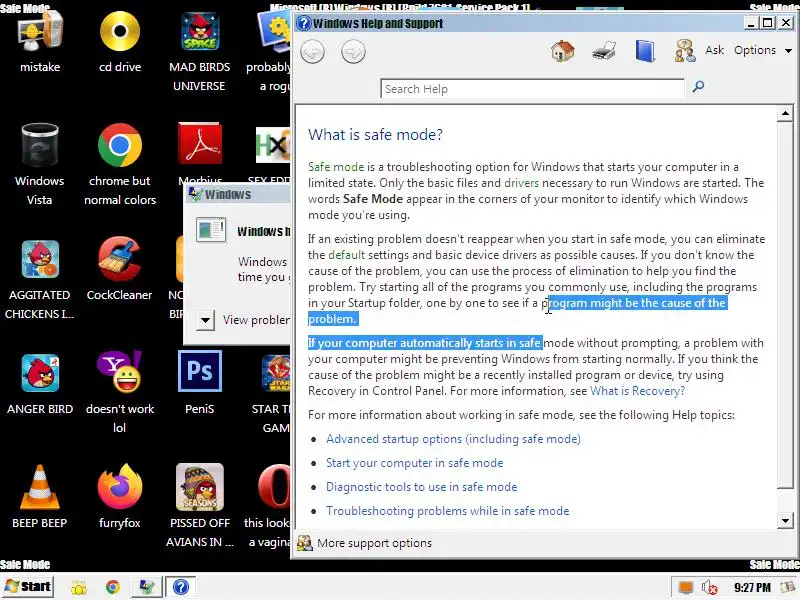The image size is (800, 600).
Task: Open 'Advanced startup options' link
Action: (x=453, y=439)
